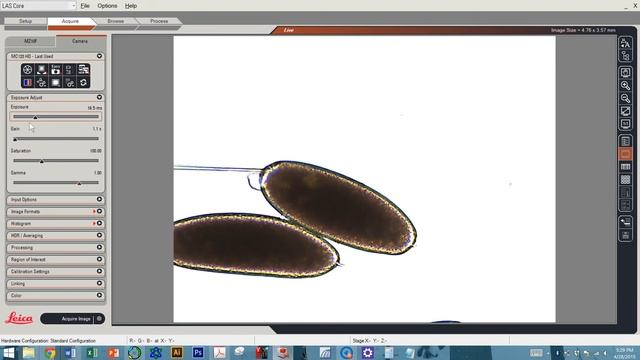Select the Camera tab

coord(80,41)
